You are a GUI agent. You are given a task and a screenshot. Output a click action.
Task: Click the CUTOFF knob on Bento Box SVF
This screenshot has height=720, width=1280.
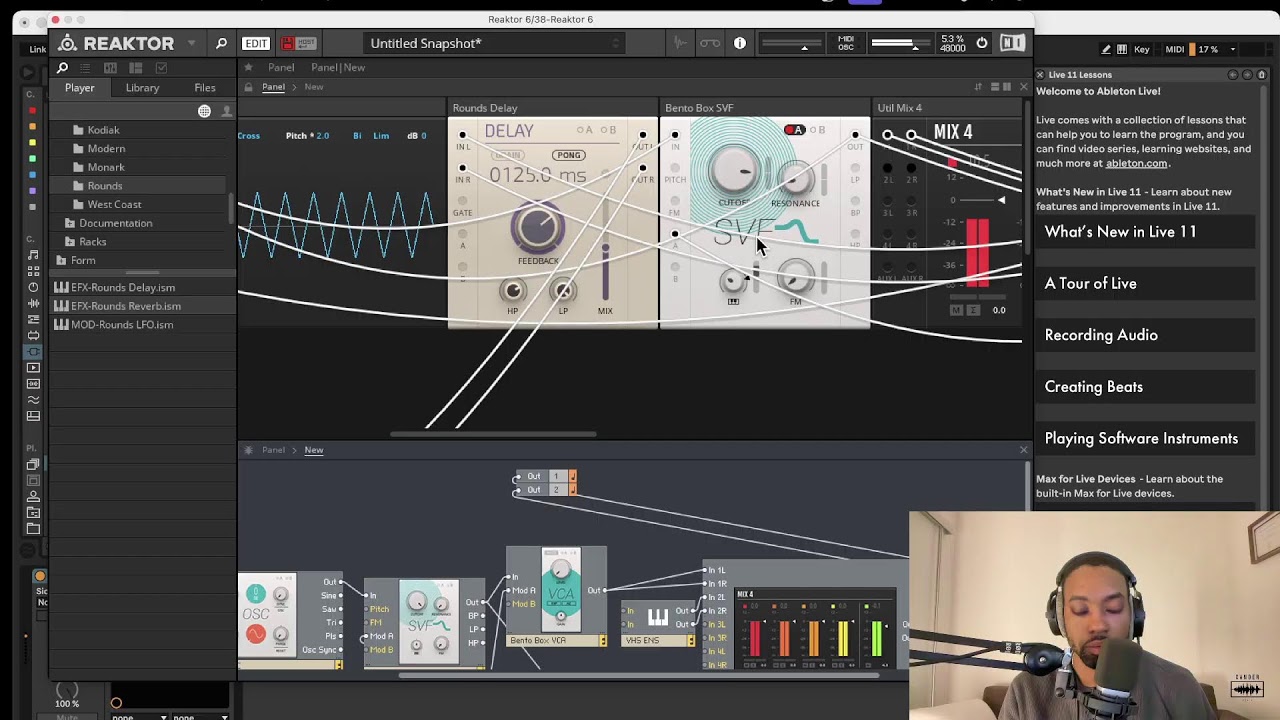(x=735, y=172)
